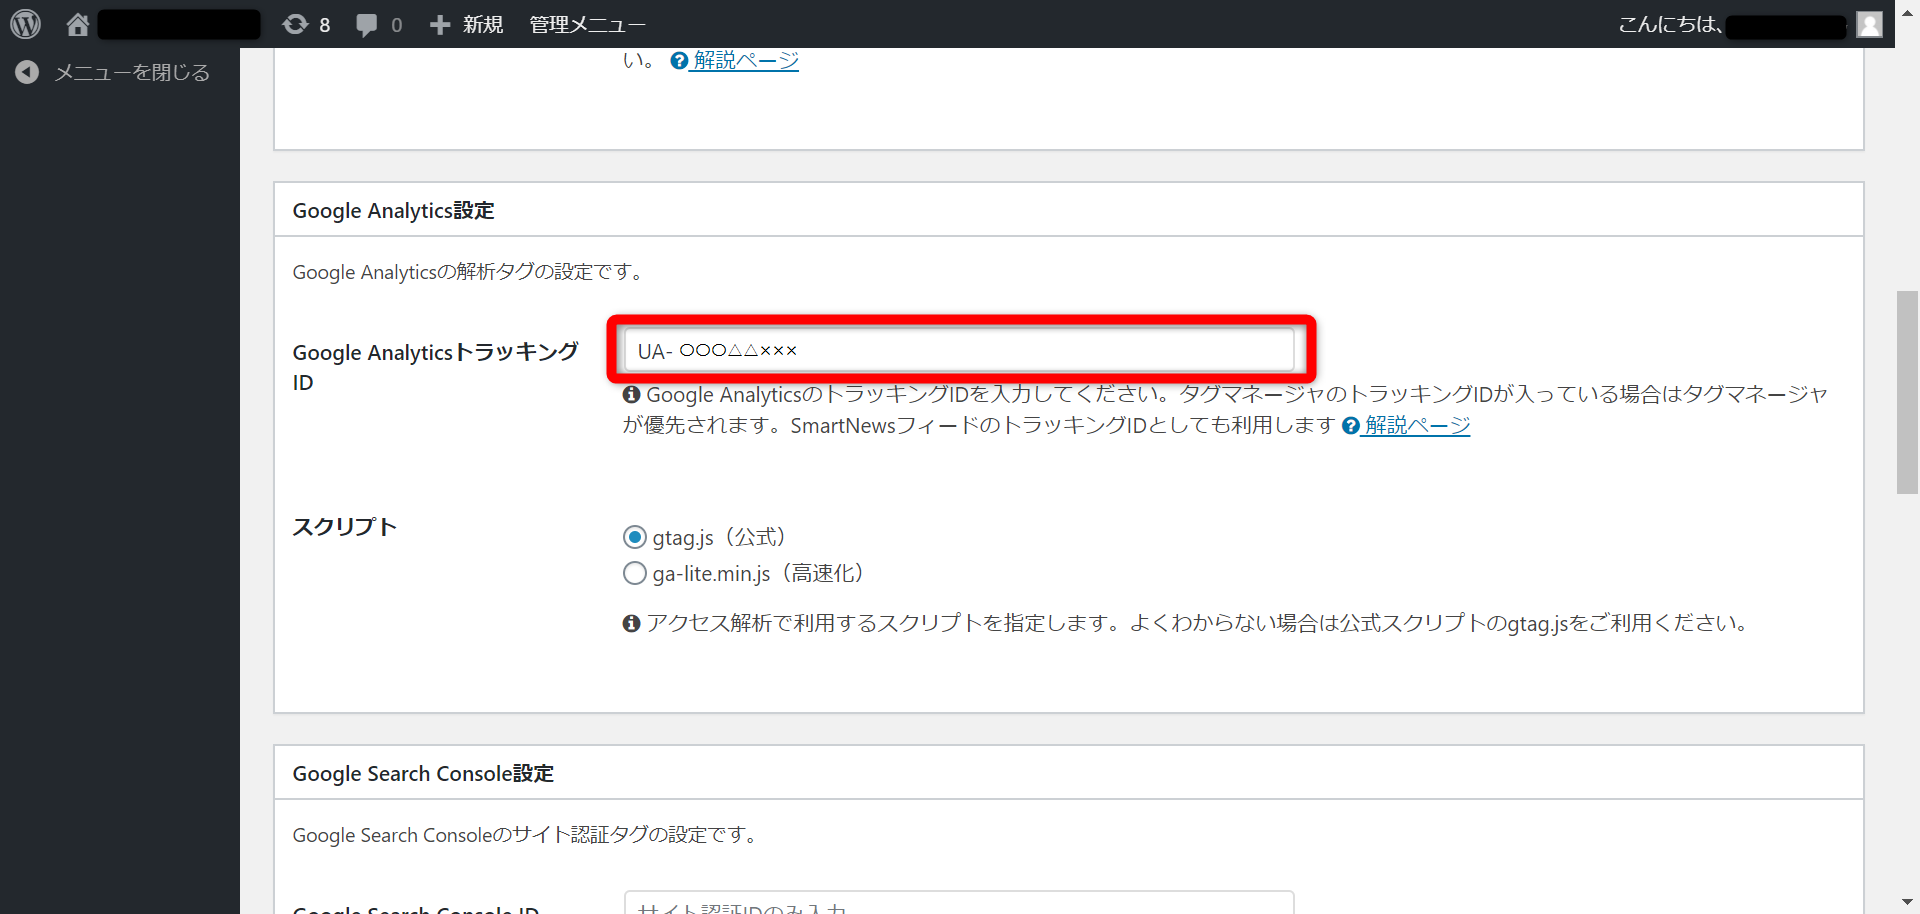Viewport: 1920px width, 914px height.
Task: Click the Google Search Console設定 heading
Action: point(423,774)
